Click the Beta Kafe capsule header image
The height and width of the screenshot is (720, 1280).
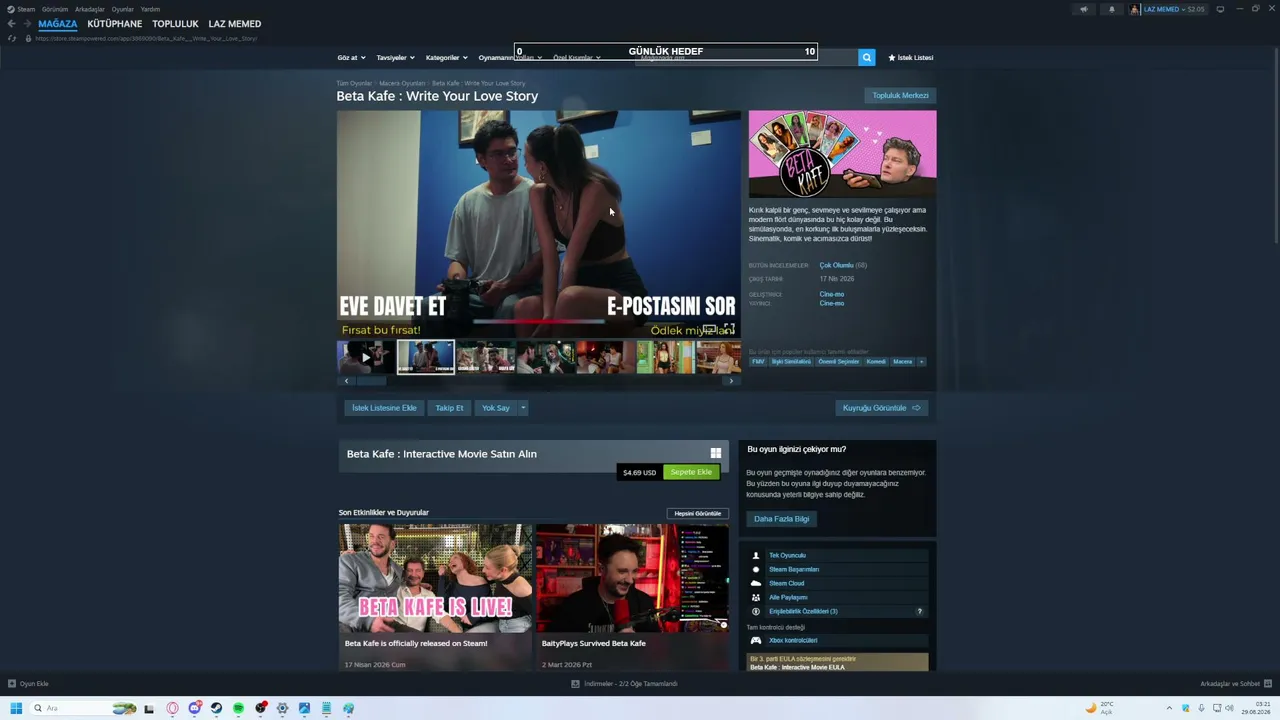(x=842, y=154)
